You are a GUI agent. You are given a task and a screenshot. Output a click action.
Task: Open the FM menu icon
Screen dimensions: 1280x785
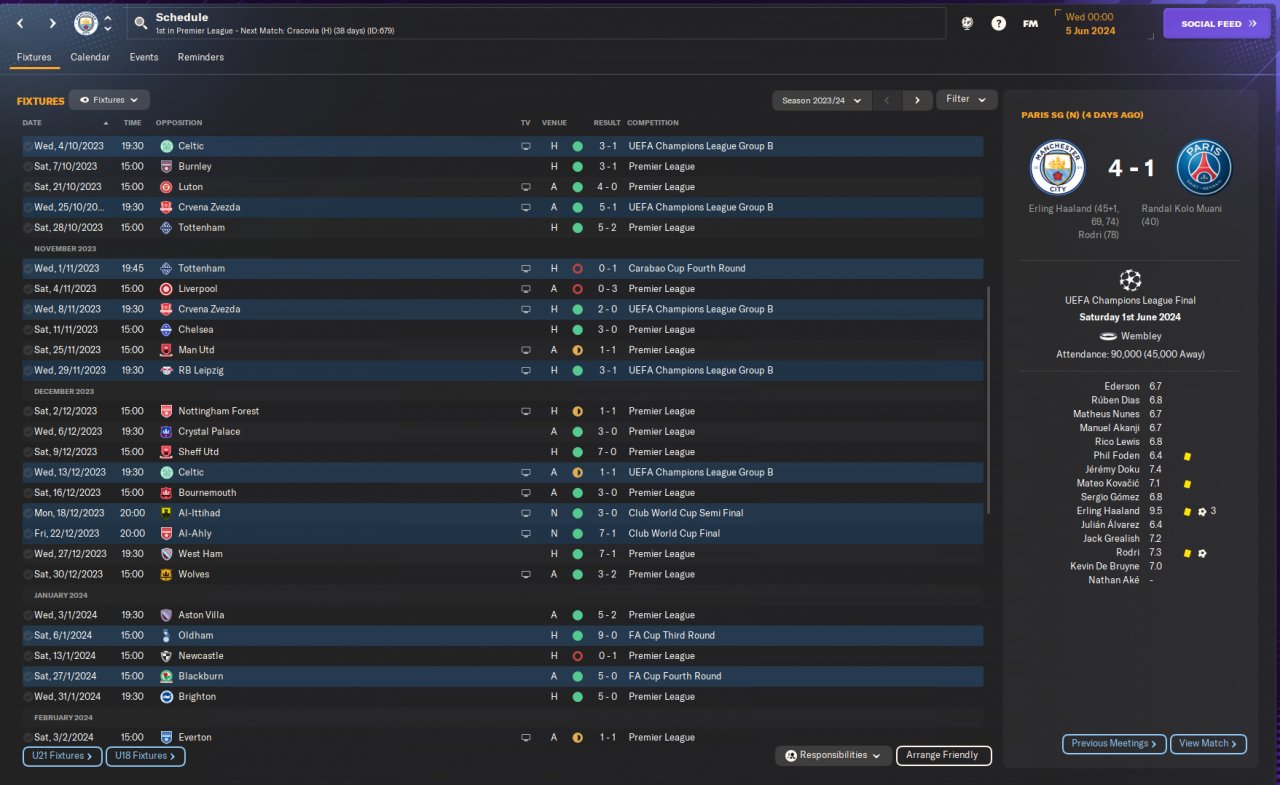click(1030, 23)
